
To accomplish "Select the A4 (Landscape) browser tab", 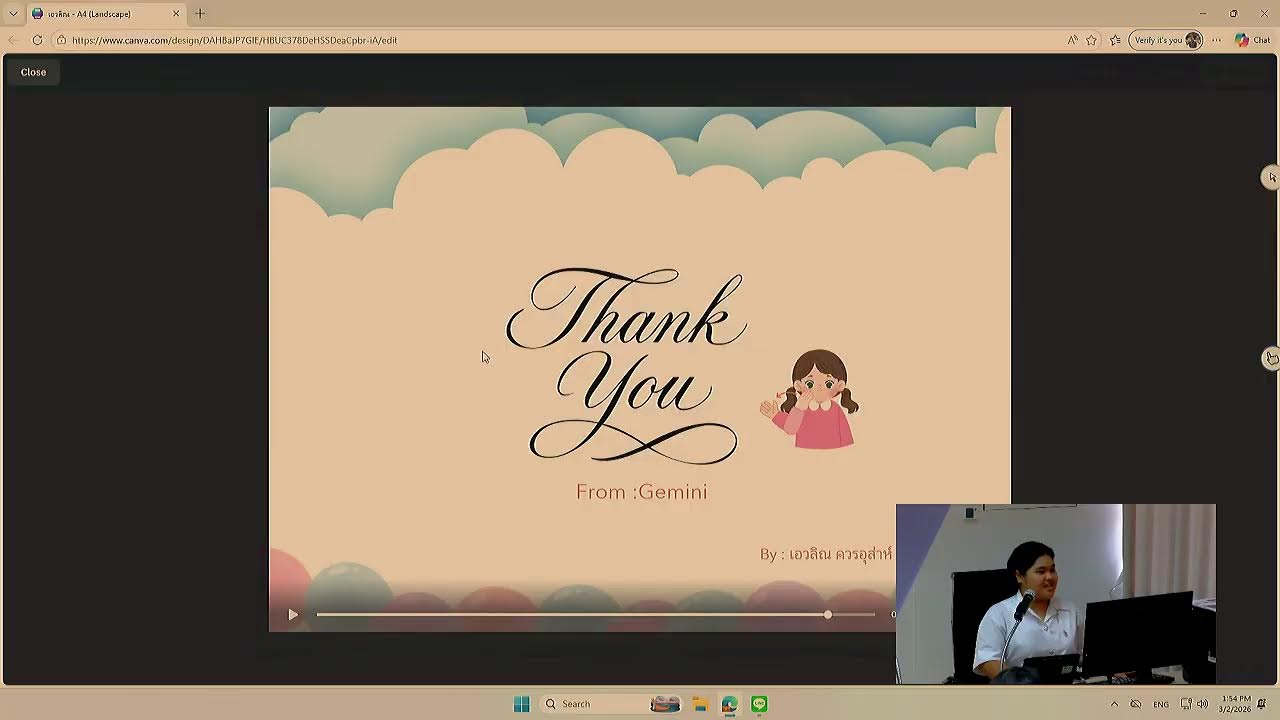I will pos(105,14).
